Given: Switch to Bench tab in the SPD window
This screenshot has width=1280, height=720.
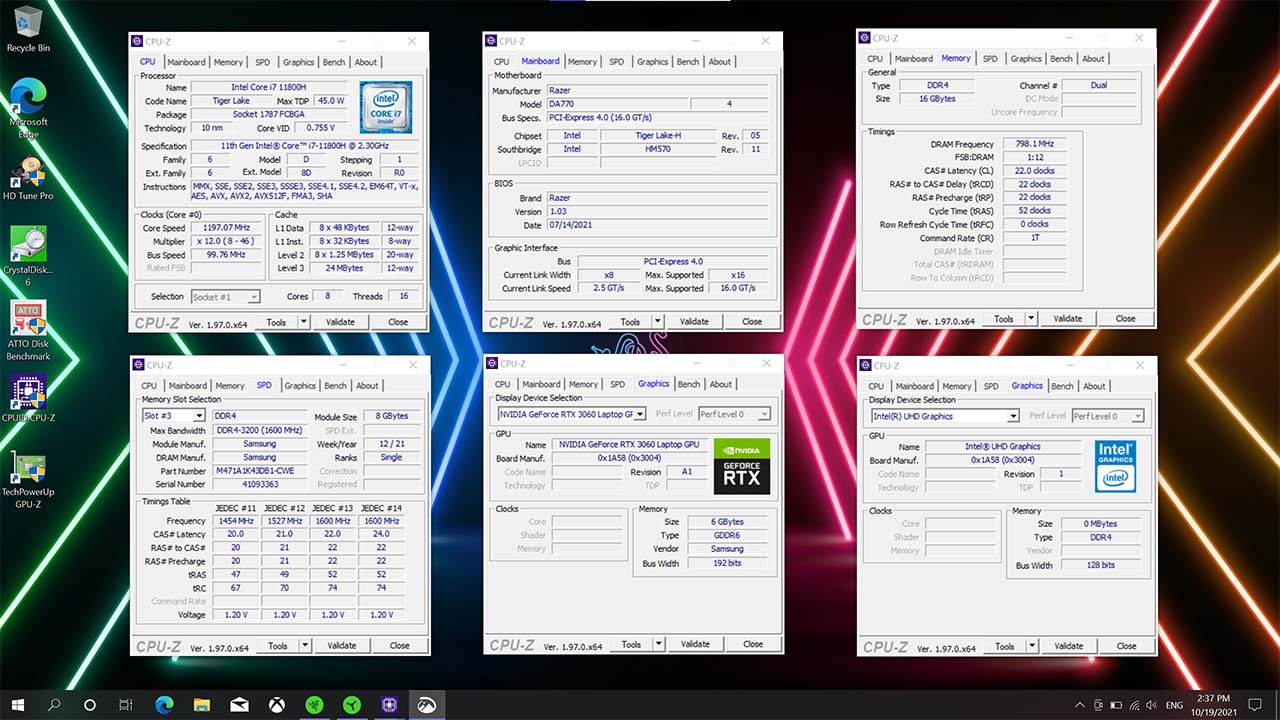Looking at the screenshot, I should (x=335, y=386).
